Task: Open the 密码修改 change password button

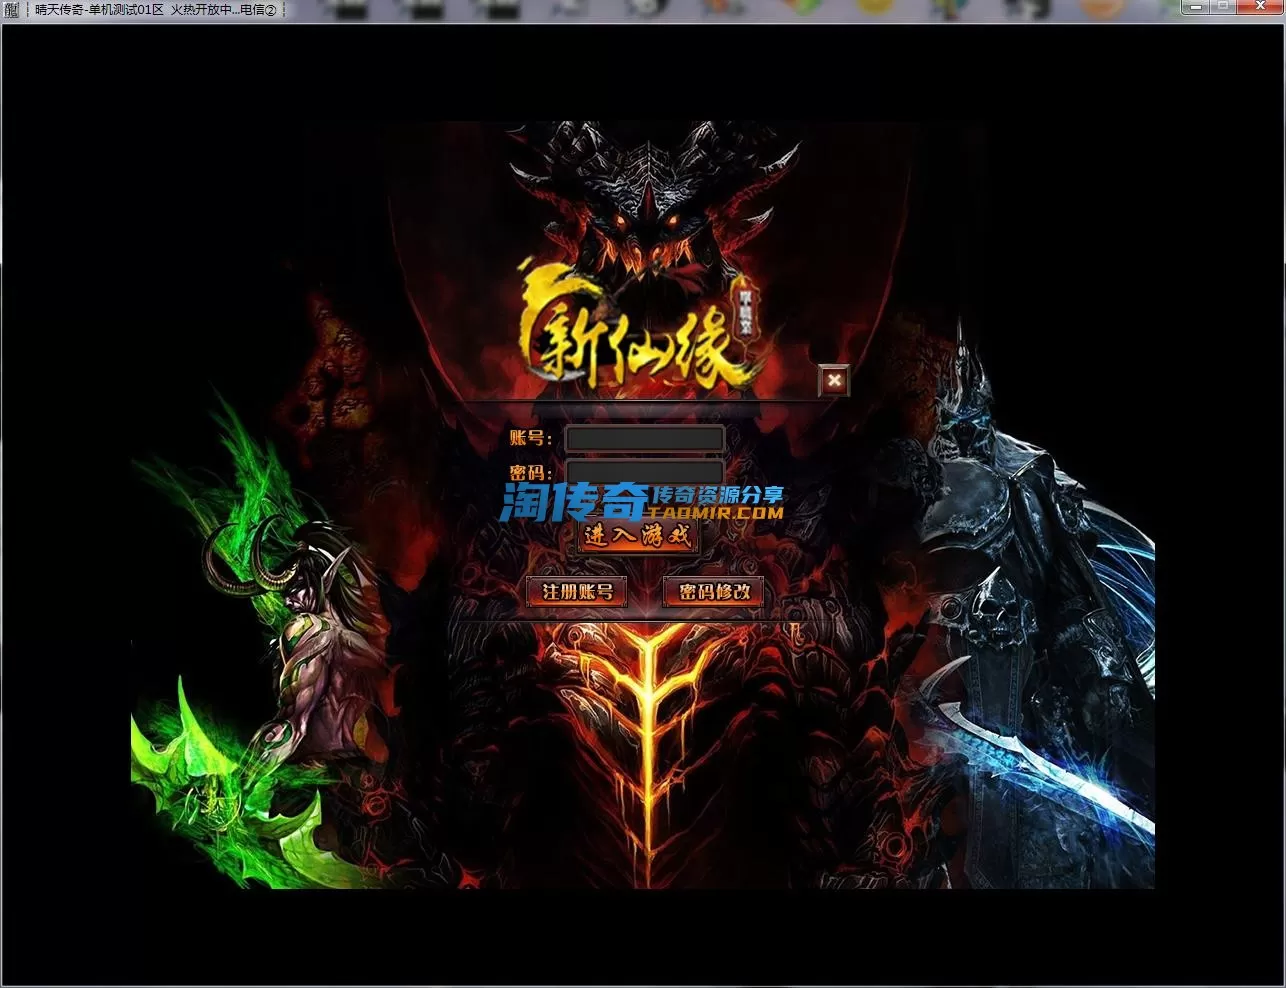Action: (x=714, y=591)
